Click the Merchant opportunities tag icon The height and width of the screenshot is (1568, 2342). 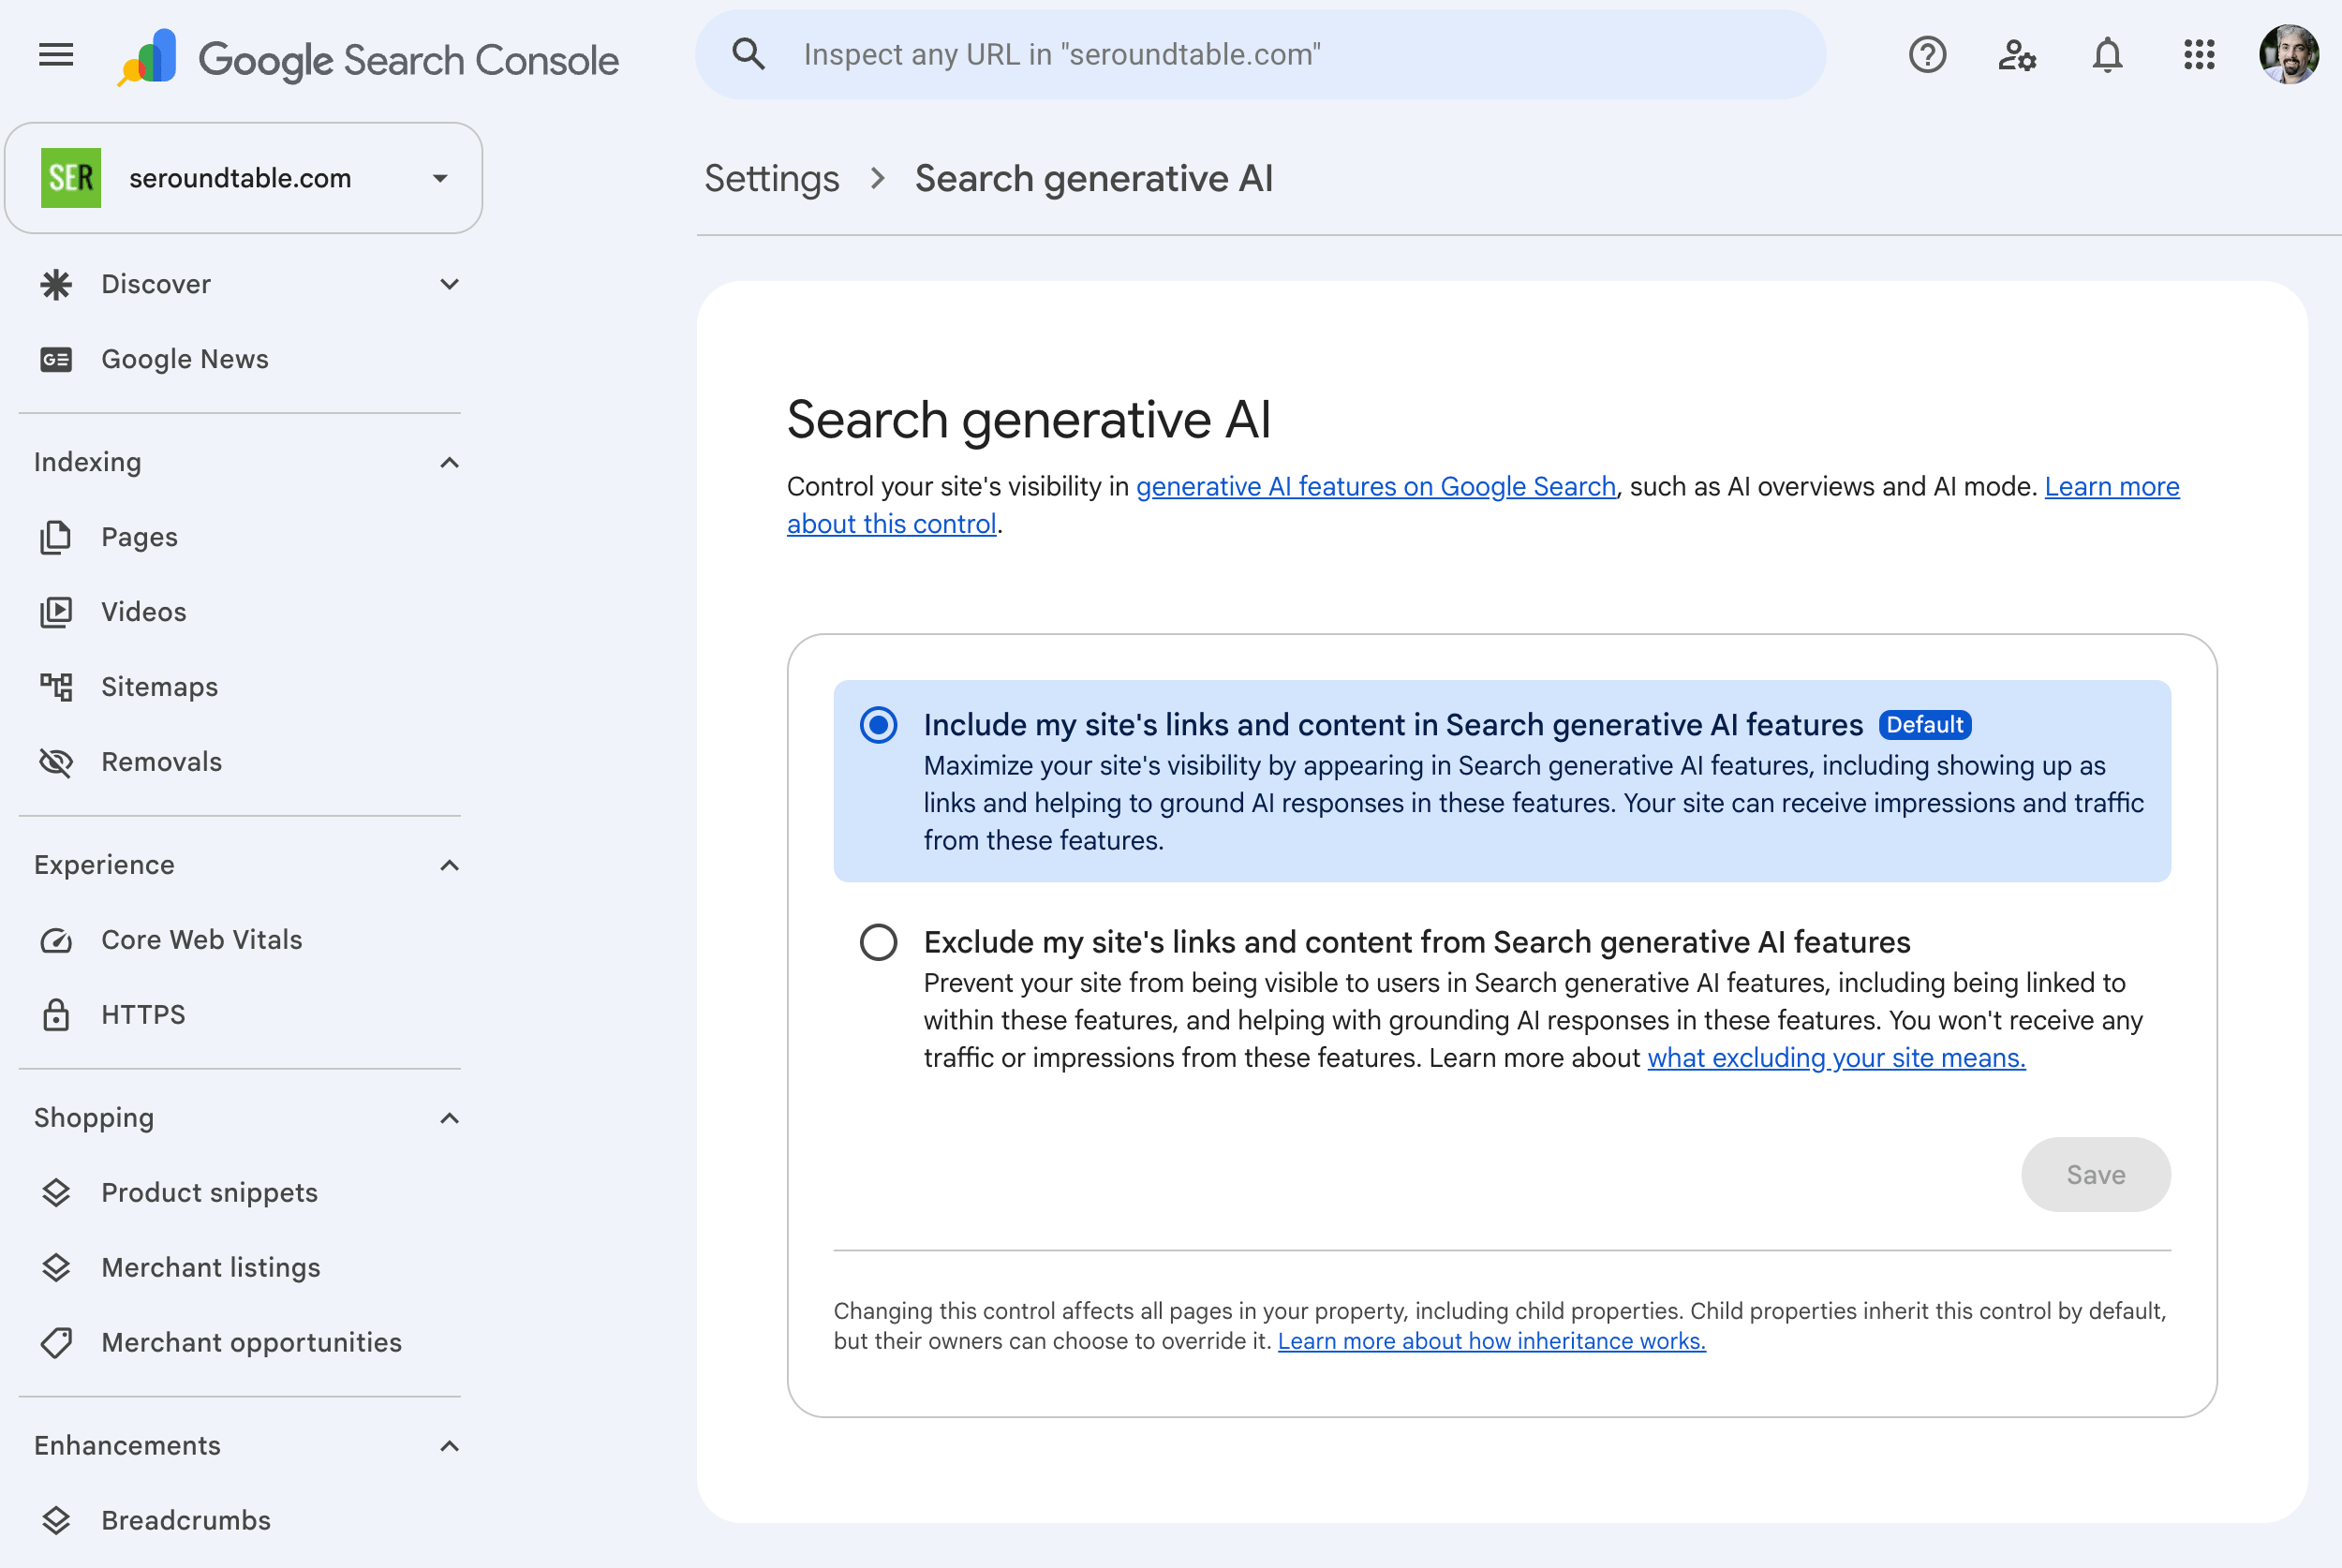coord(56,1342)
